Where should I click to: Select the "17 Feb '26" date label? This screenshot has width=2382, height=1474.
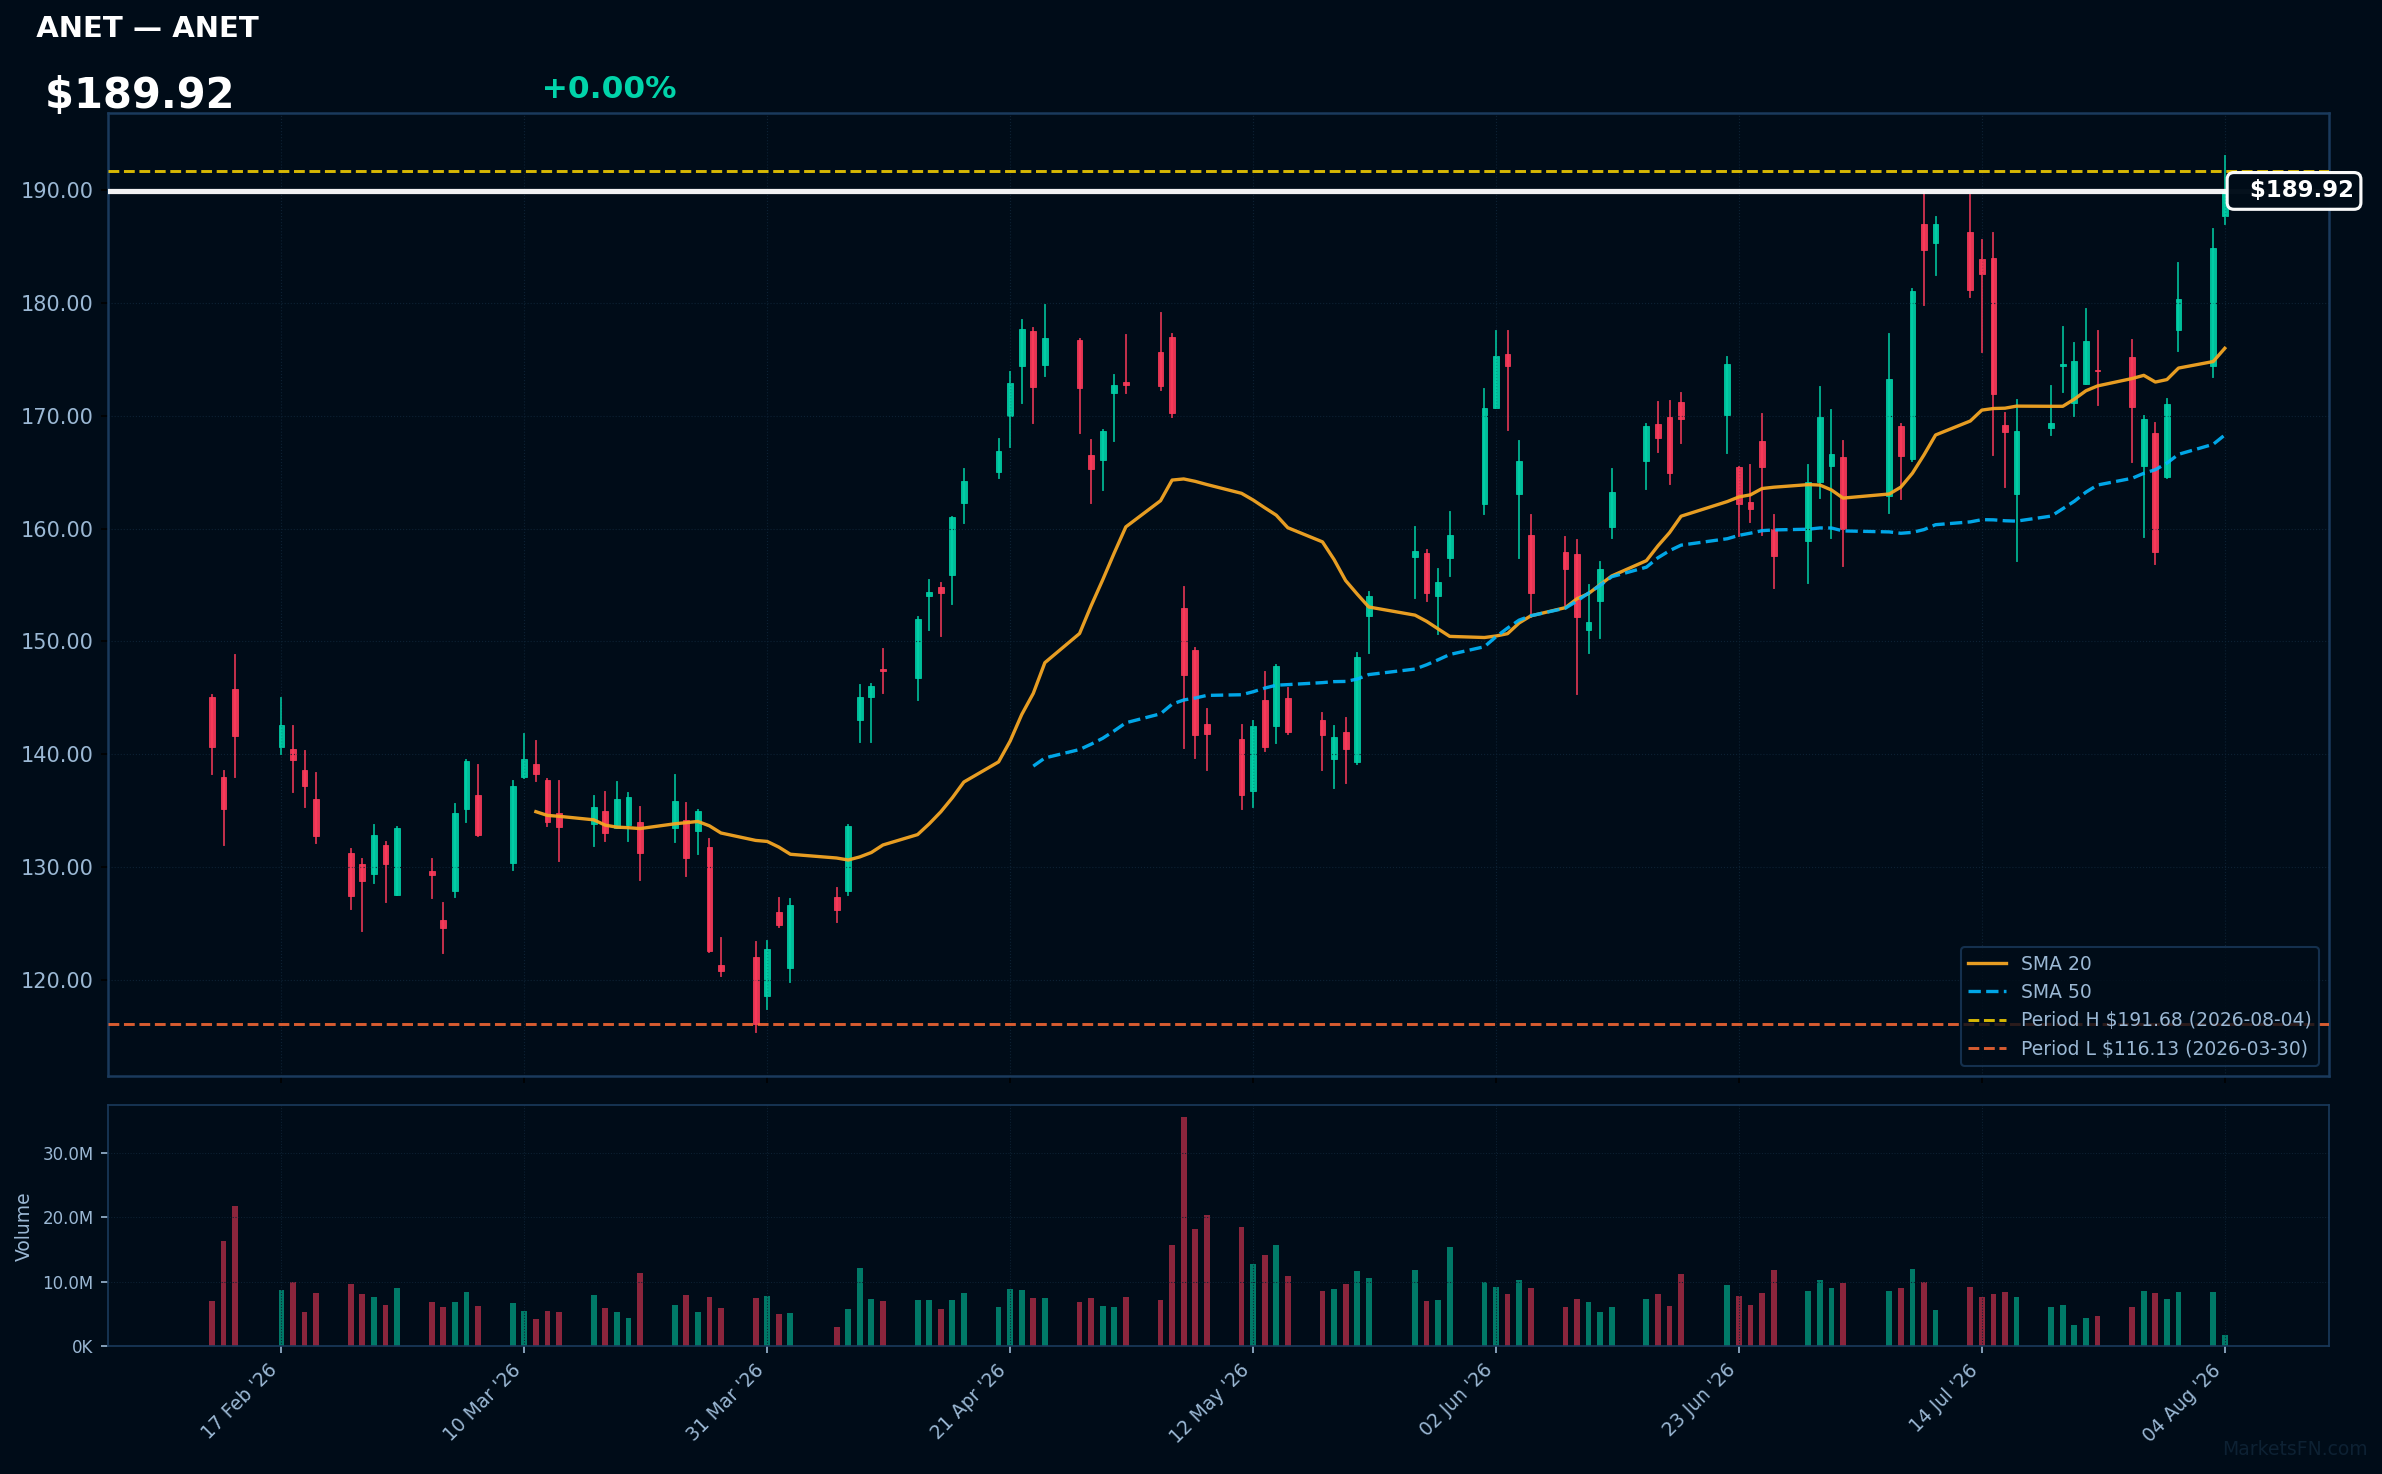(x=239, y=1401)
